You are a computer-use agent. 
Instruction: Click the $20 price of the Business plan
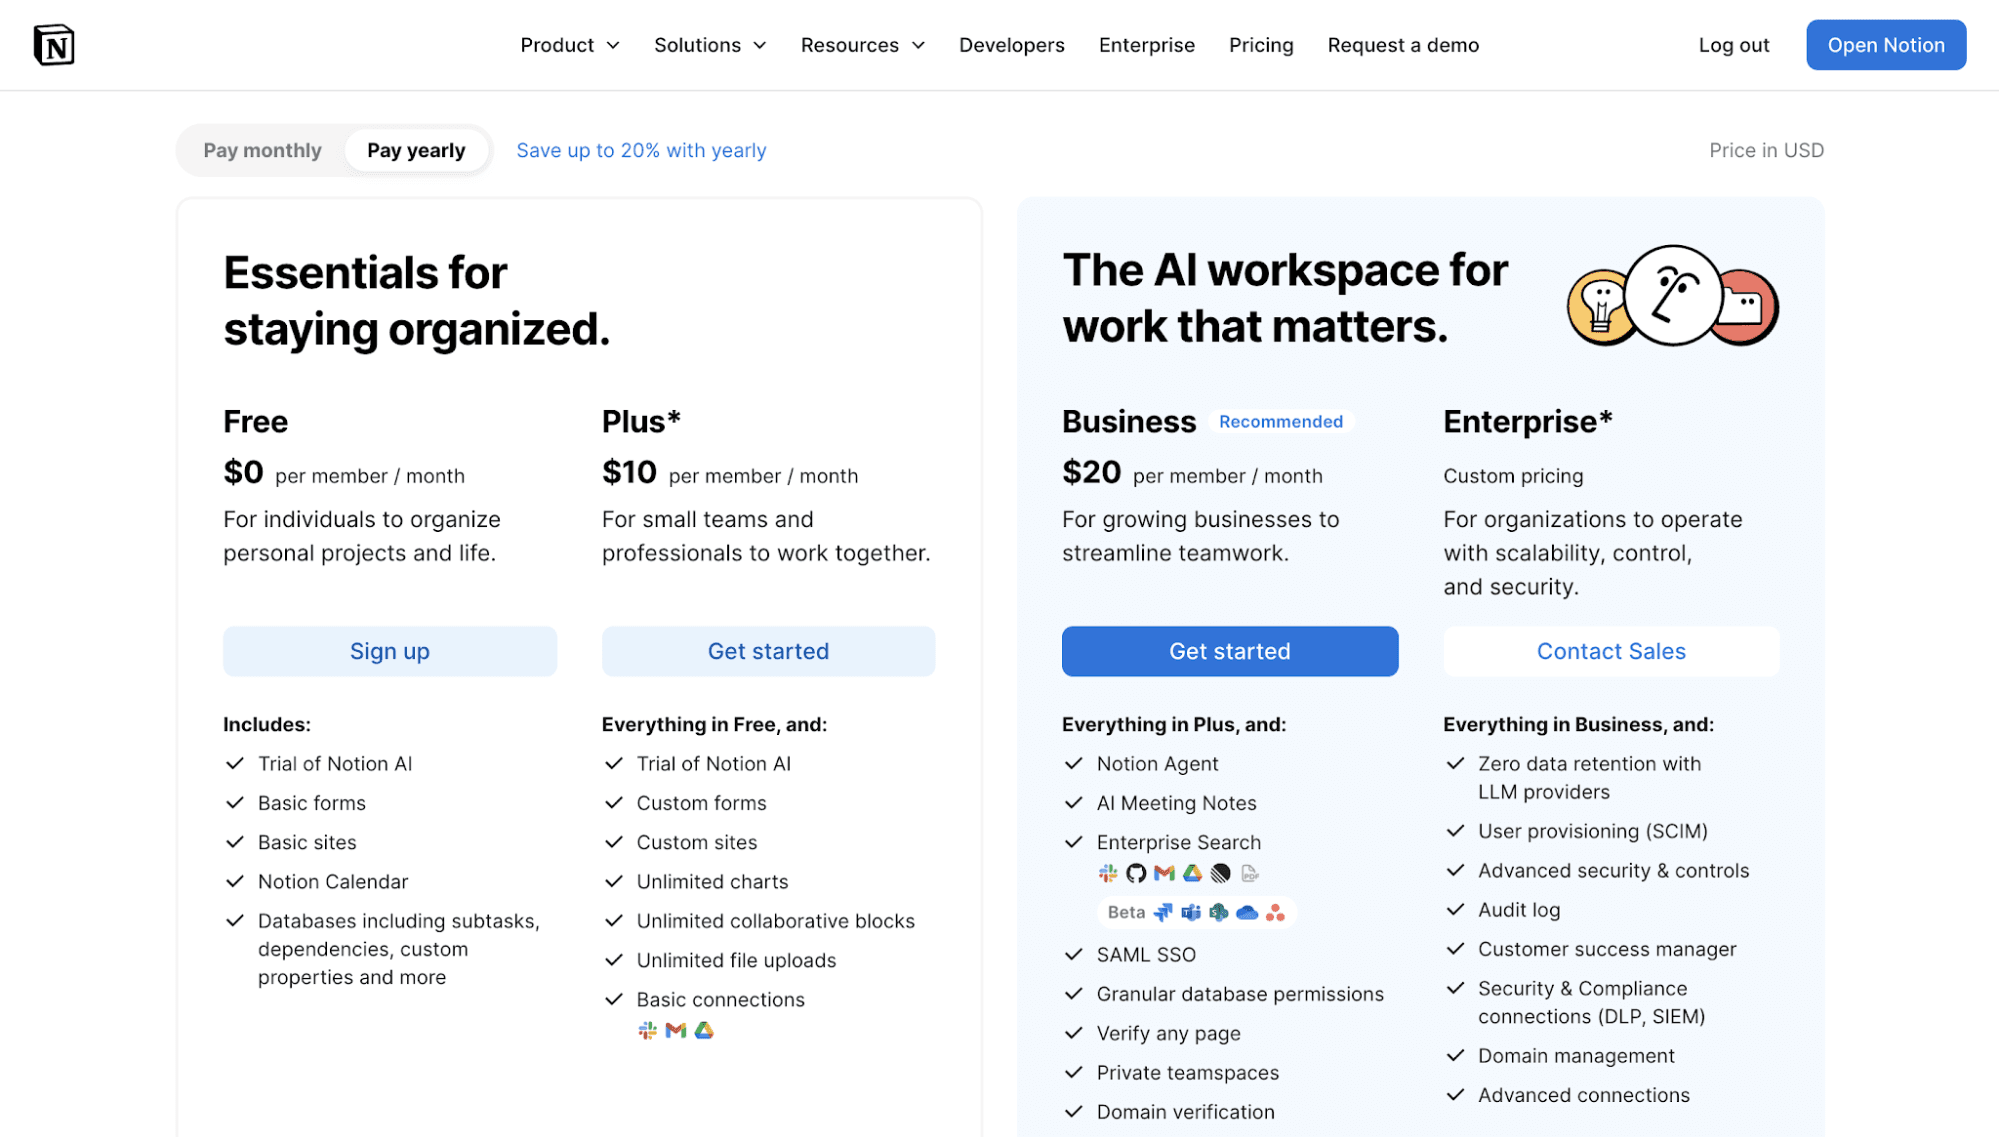coord(1091,472)
